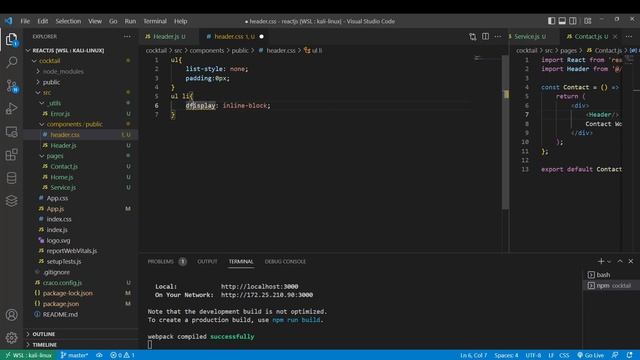Image resolution: width=640 pixels, height=360 pixels.
Task: Click the open changes icon in editor toolbar
Action: [473, 37]
